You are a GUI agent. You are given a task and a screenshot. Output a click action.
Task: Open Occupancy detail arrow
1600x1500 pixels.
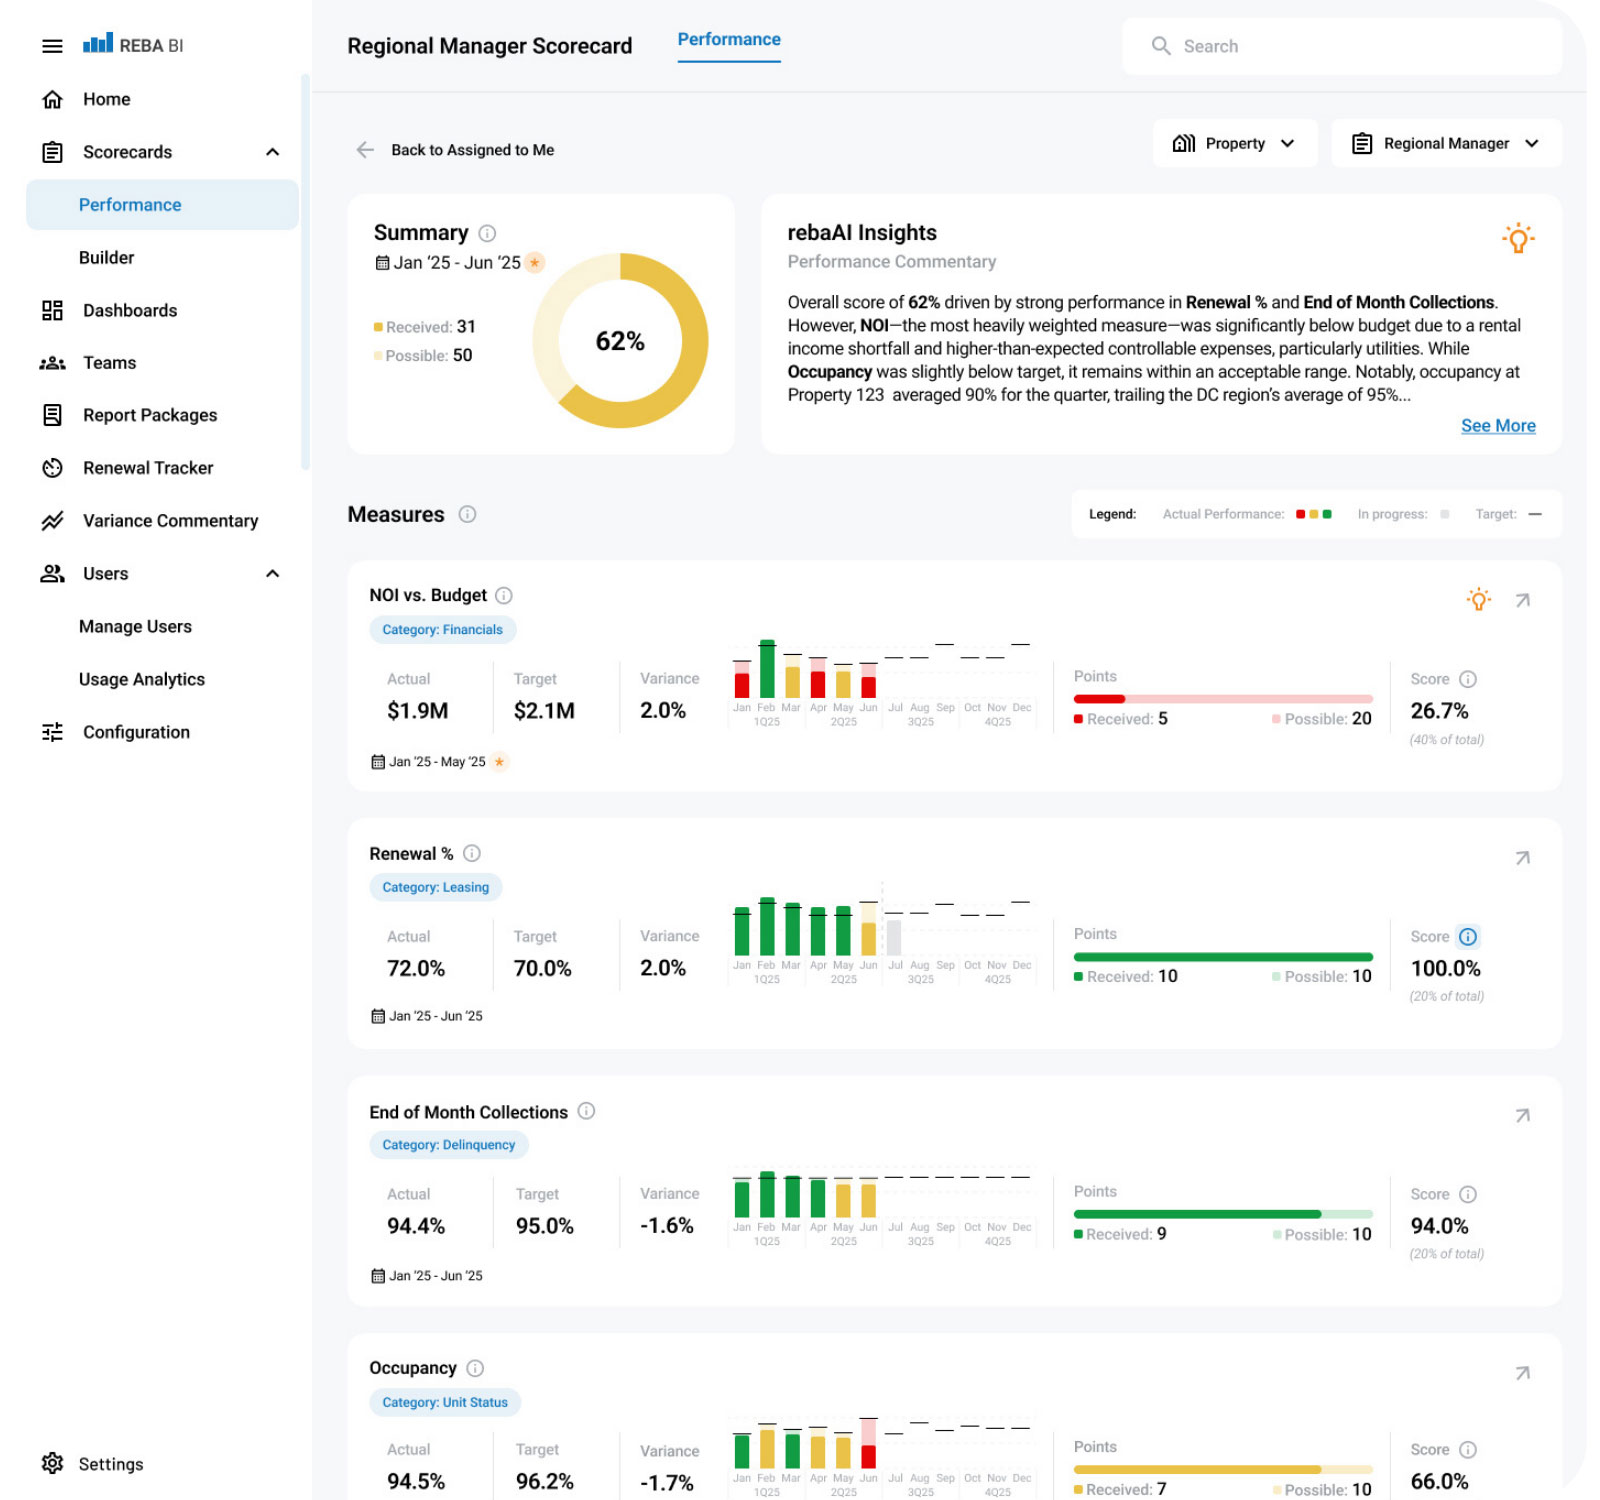click(1522, 1373)
